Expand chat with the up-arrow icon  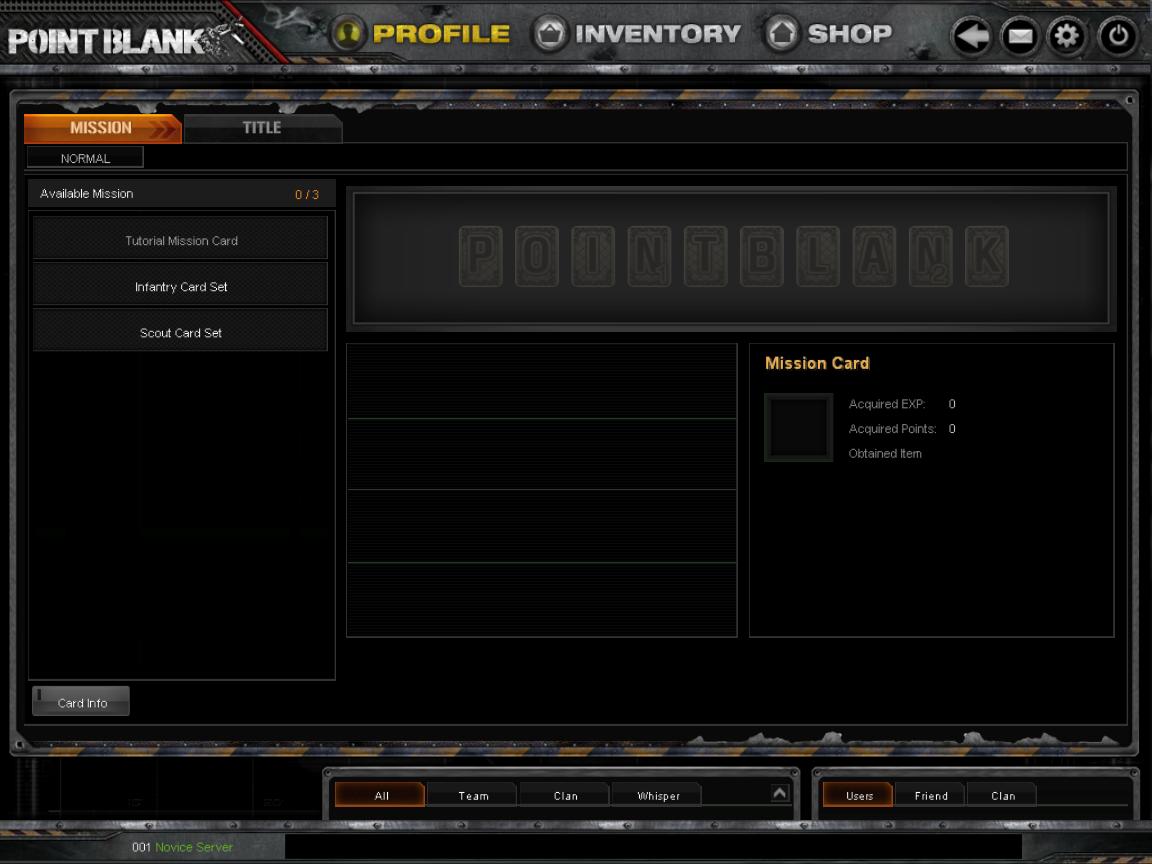coord(780,793)
